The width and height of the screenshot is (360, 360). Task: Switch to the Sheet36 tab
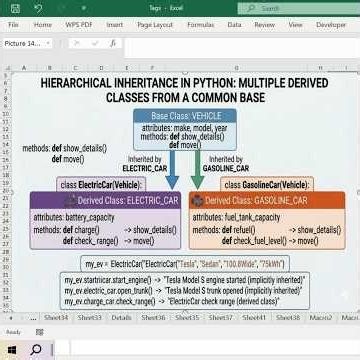153,318
